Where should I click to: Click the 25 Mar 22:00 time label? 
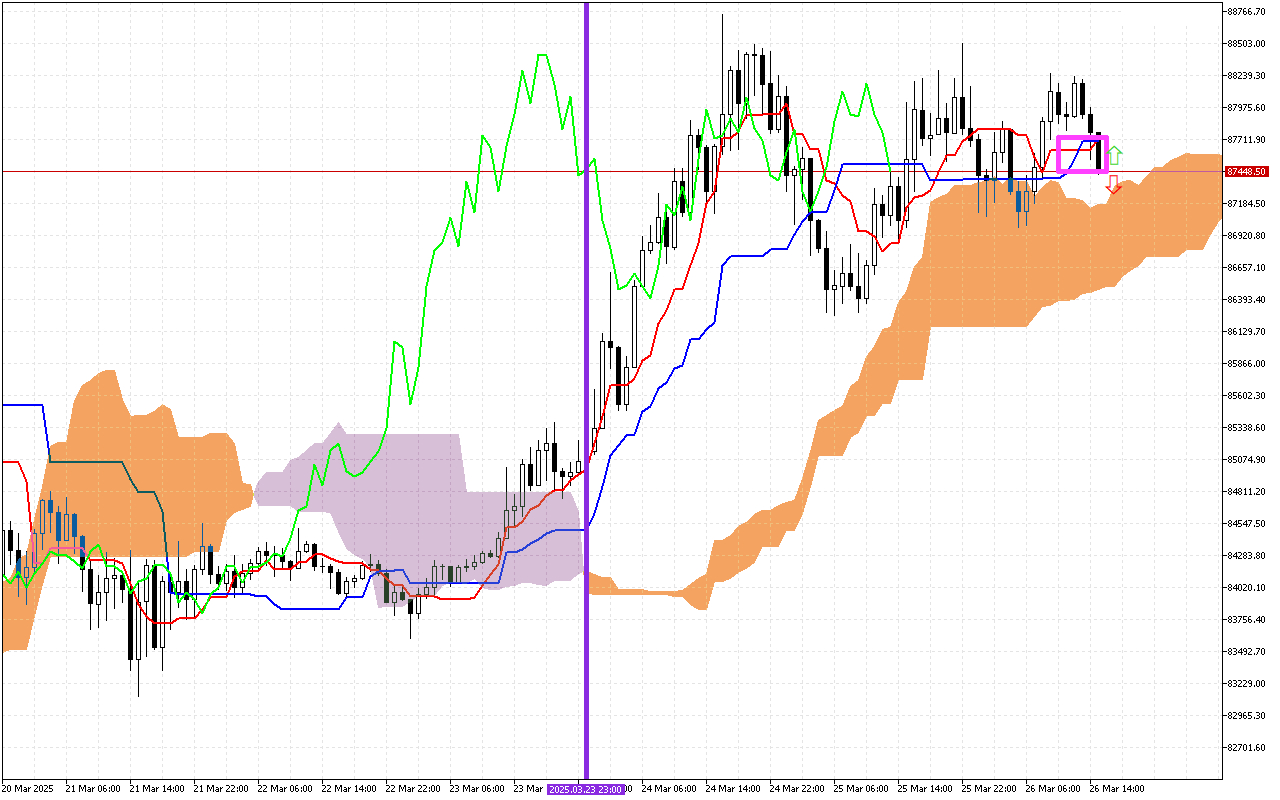point(989,789)
